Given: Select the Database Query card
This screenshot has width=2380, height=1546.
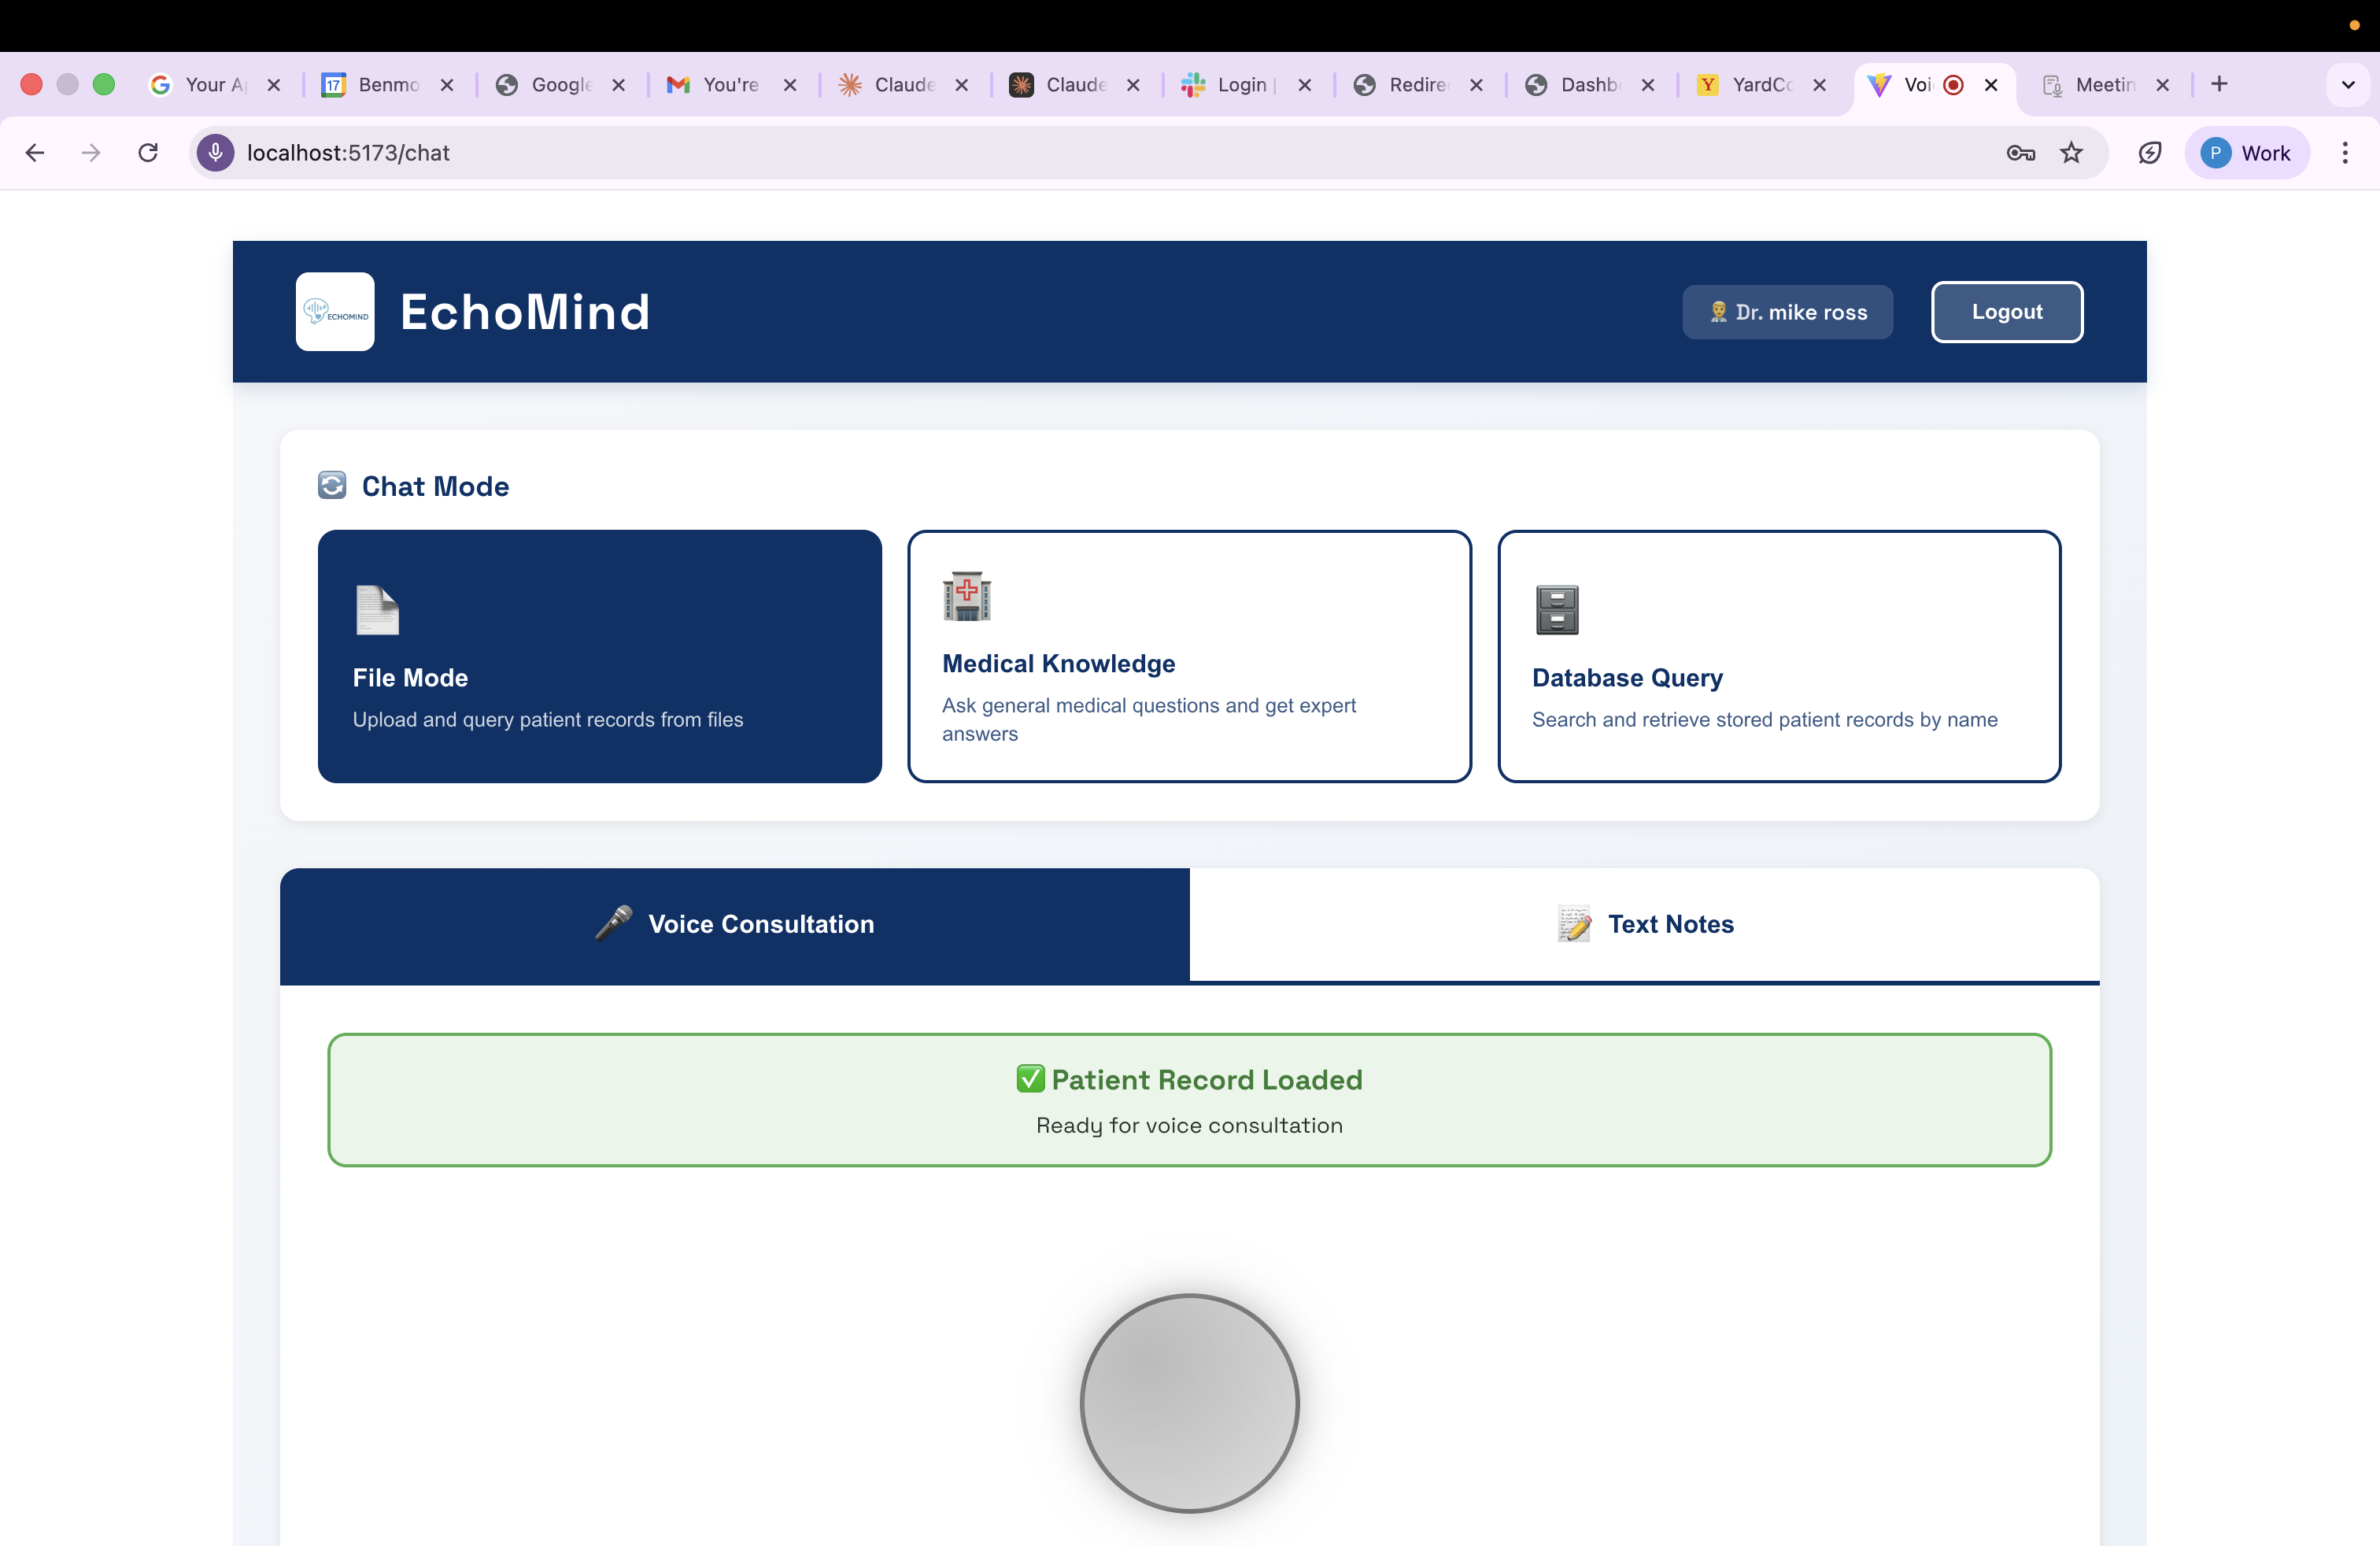Looking at the screenshot, I should 1779,656.
